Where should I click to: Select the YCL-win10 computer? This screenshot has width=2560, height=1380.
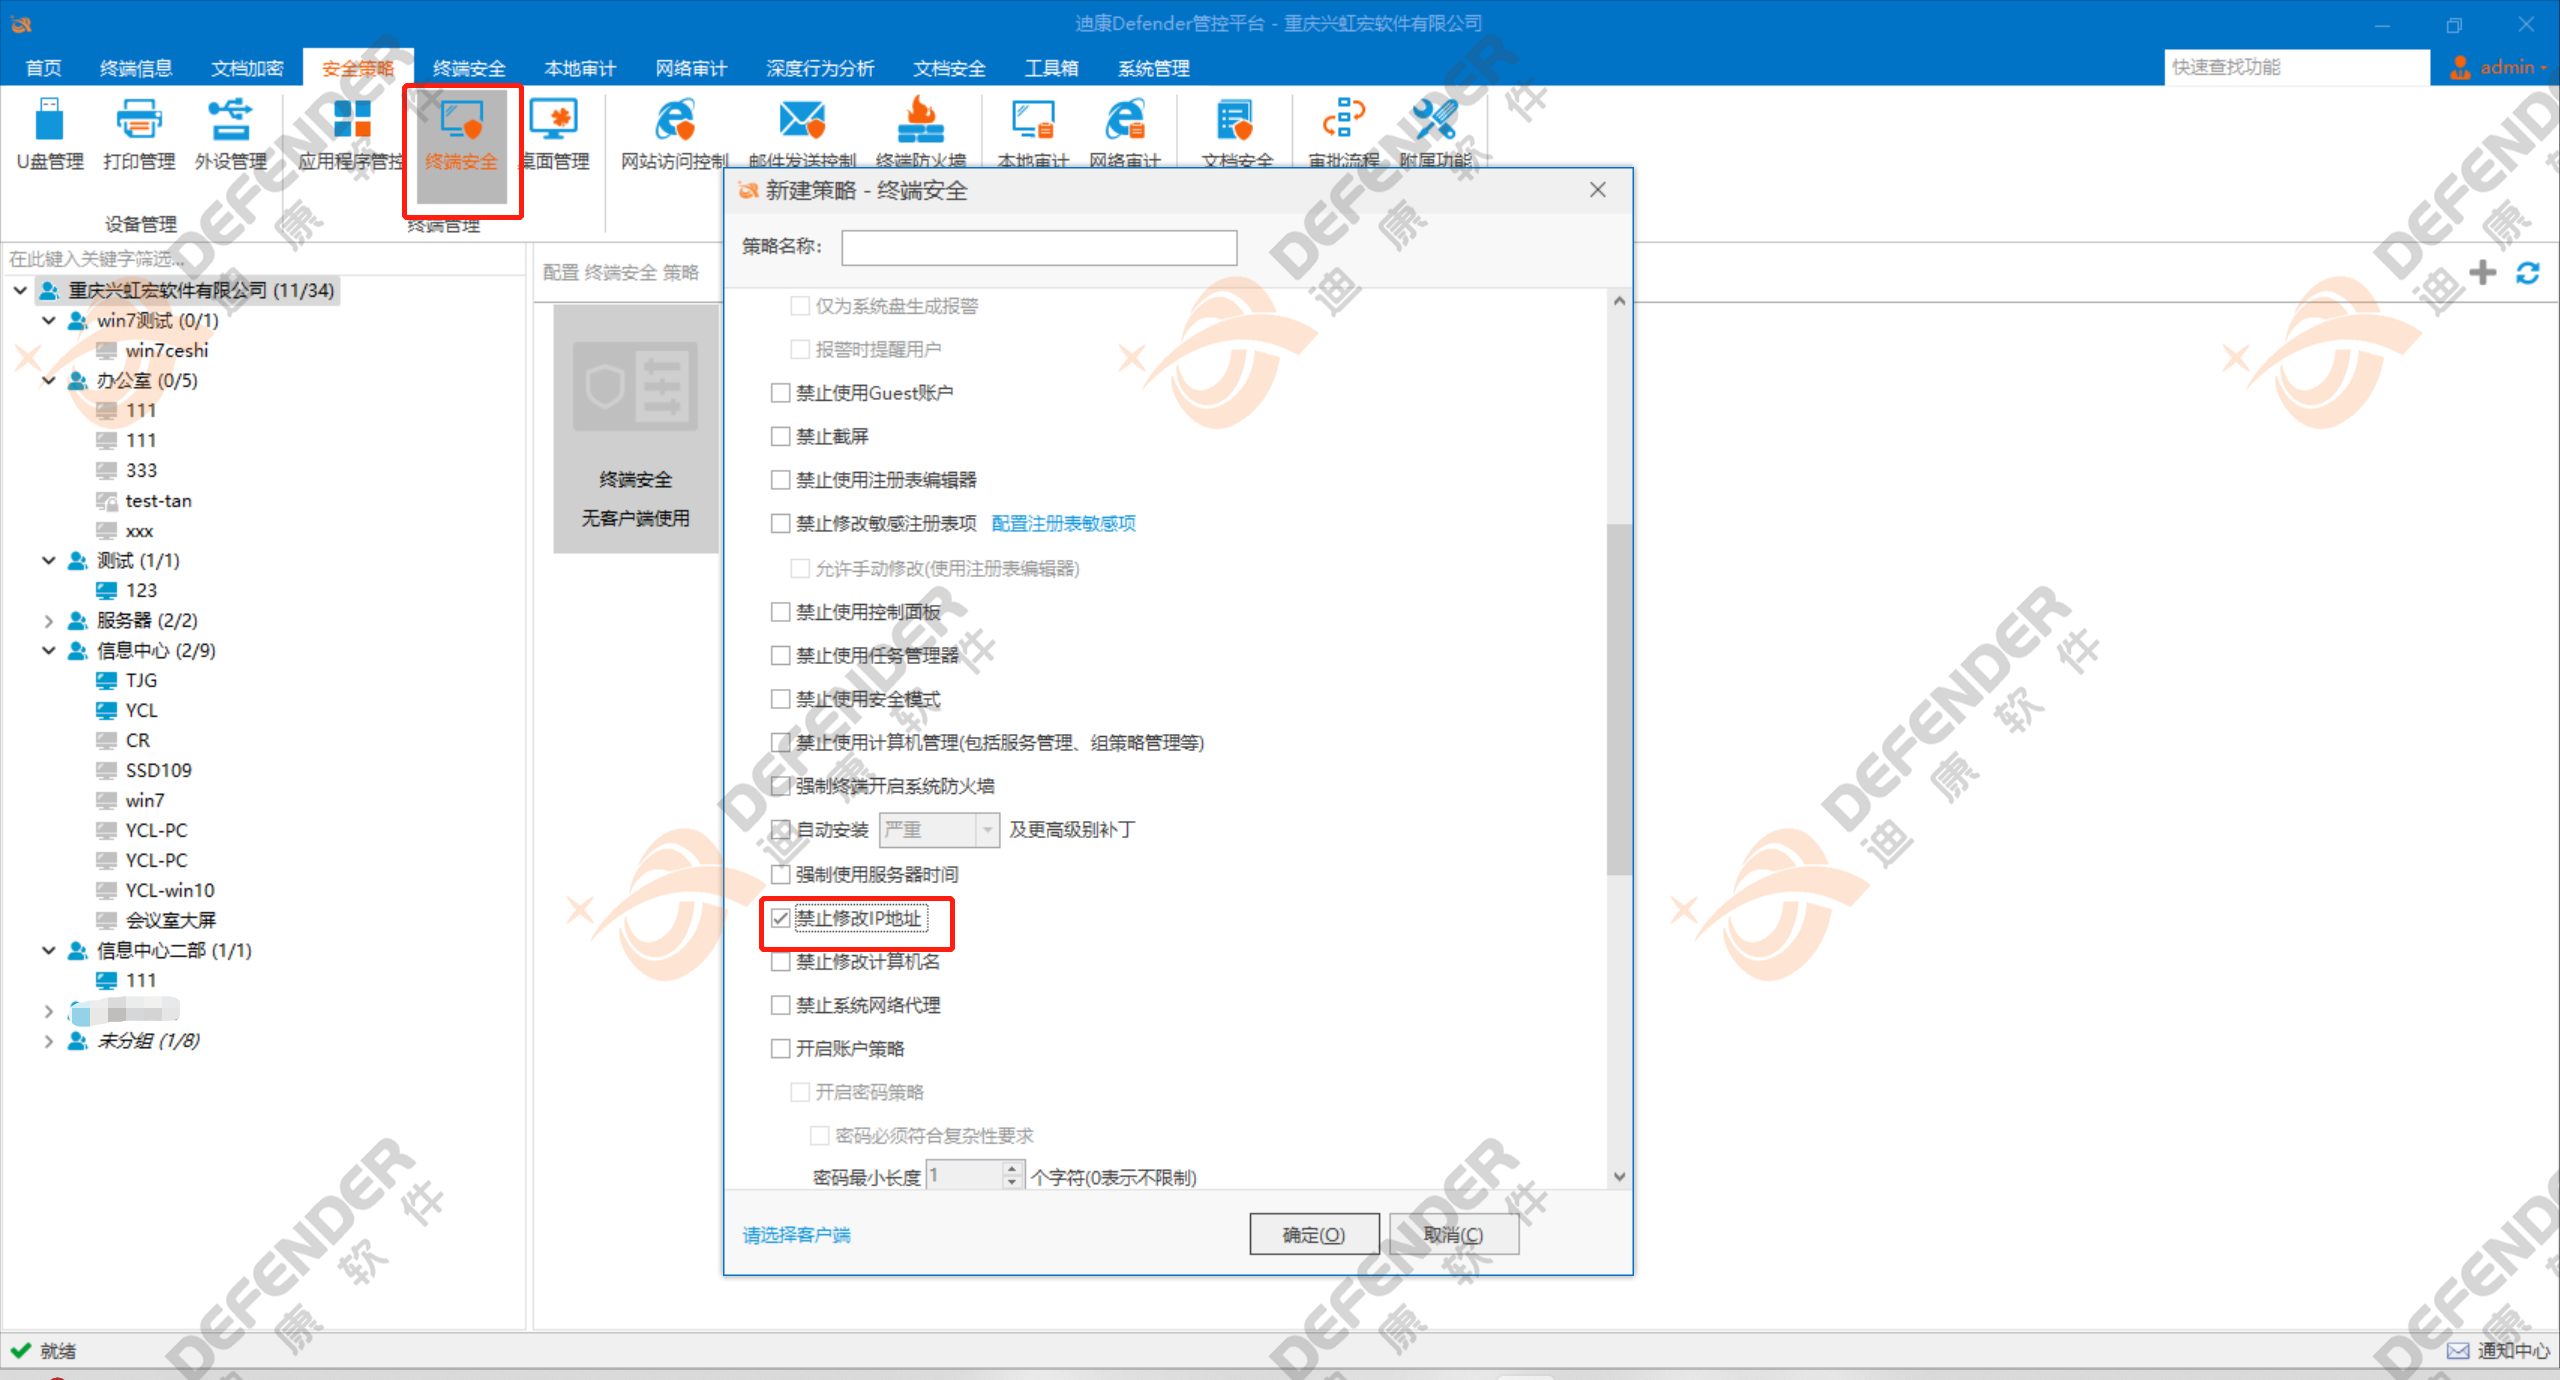pos(169,890)
